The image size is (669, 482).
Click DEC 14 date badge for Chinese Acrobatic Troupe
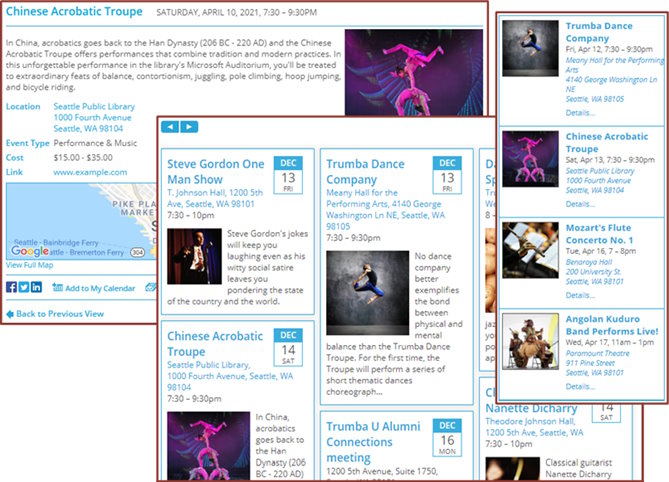coord(288,345)
